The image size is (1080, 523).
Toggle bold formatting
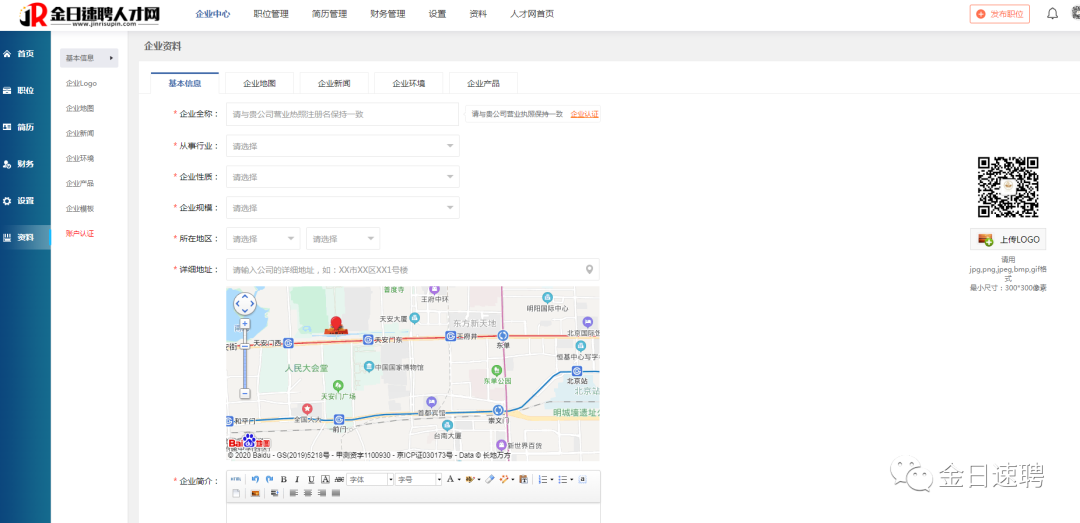[x=284, y=479]
